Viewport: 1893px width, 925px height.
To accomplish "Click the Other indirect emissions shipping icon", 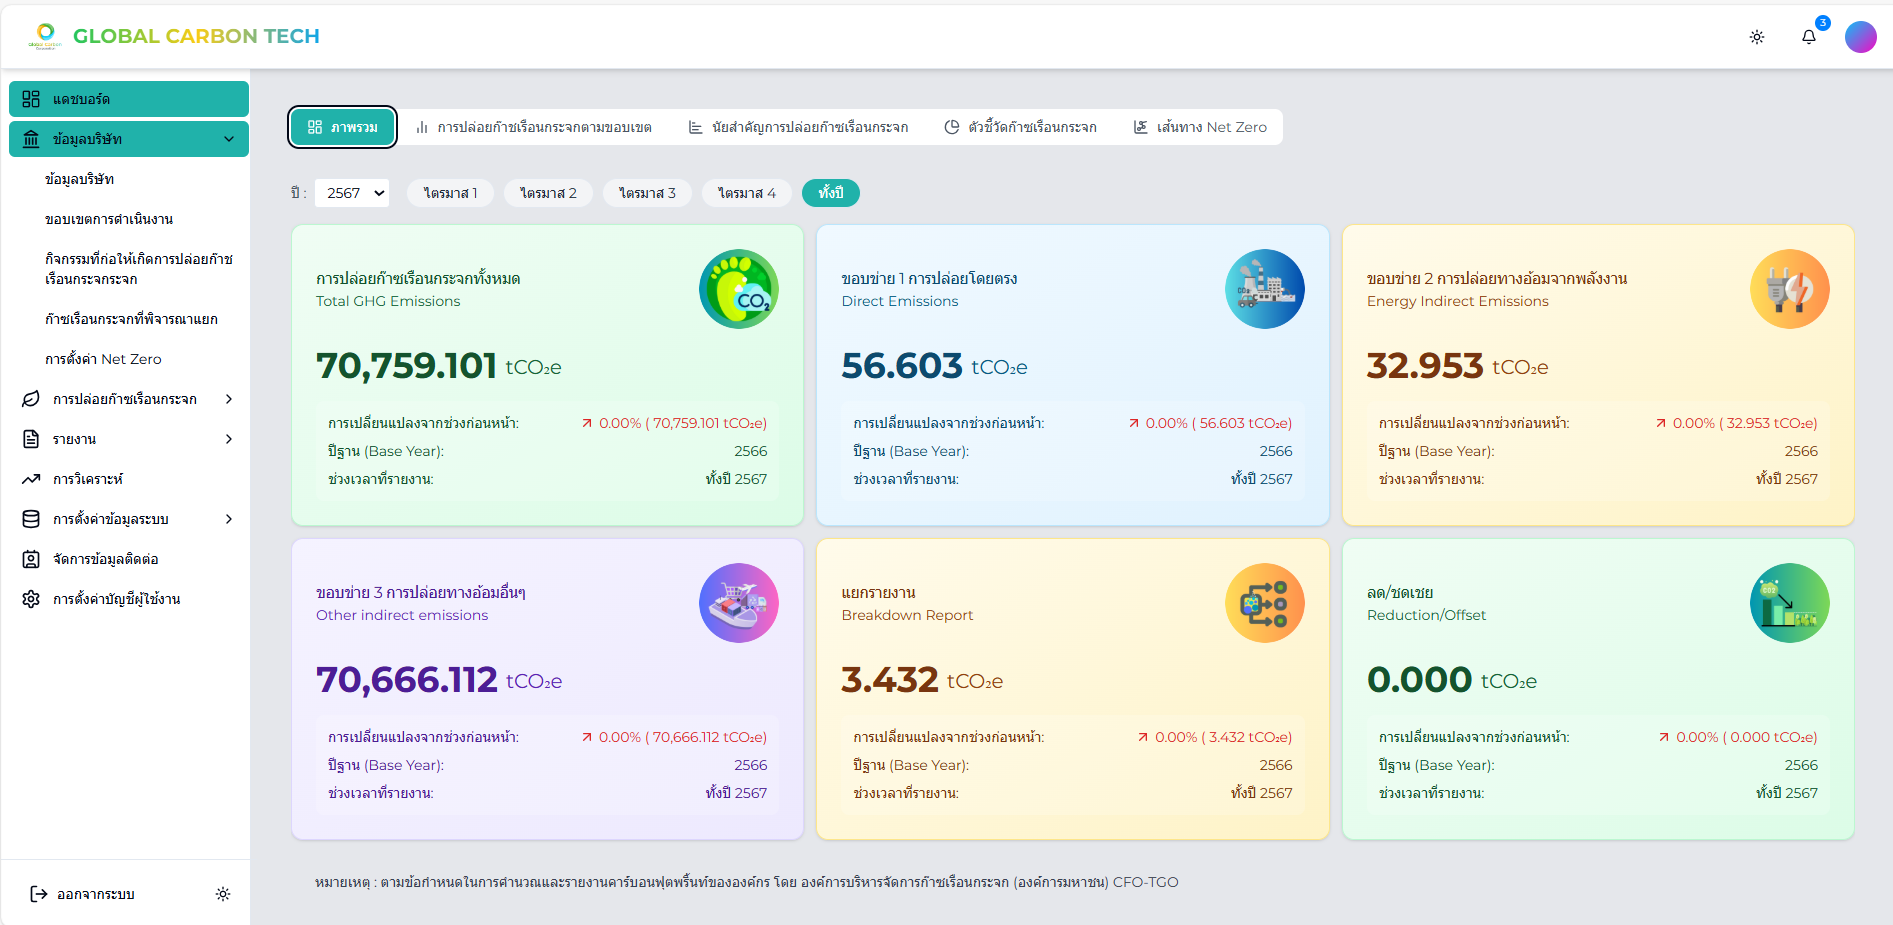I will pos(738,603).
